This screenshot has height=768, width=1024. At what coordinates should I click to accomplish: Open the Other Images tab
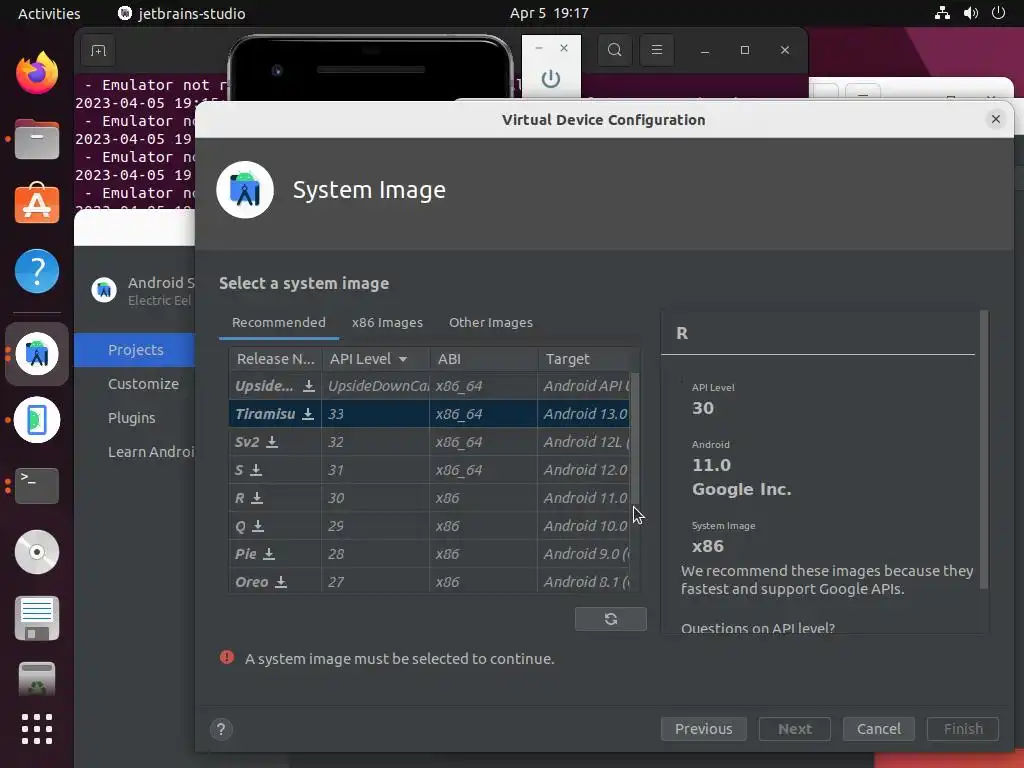click(x=490, y=323)
